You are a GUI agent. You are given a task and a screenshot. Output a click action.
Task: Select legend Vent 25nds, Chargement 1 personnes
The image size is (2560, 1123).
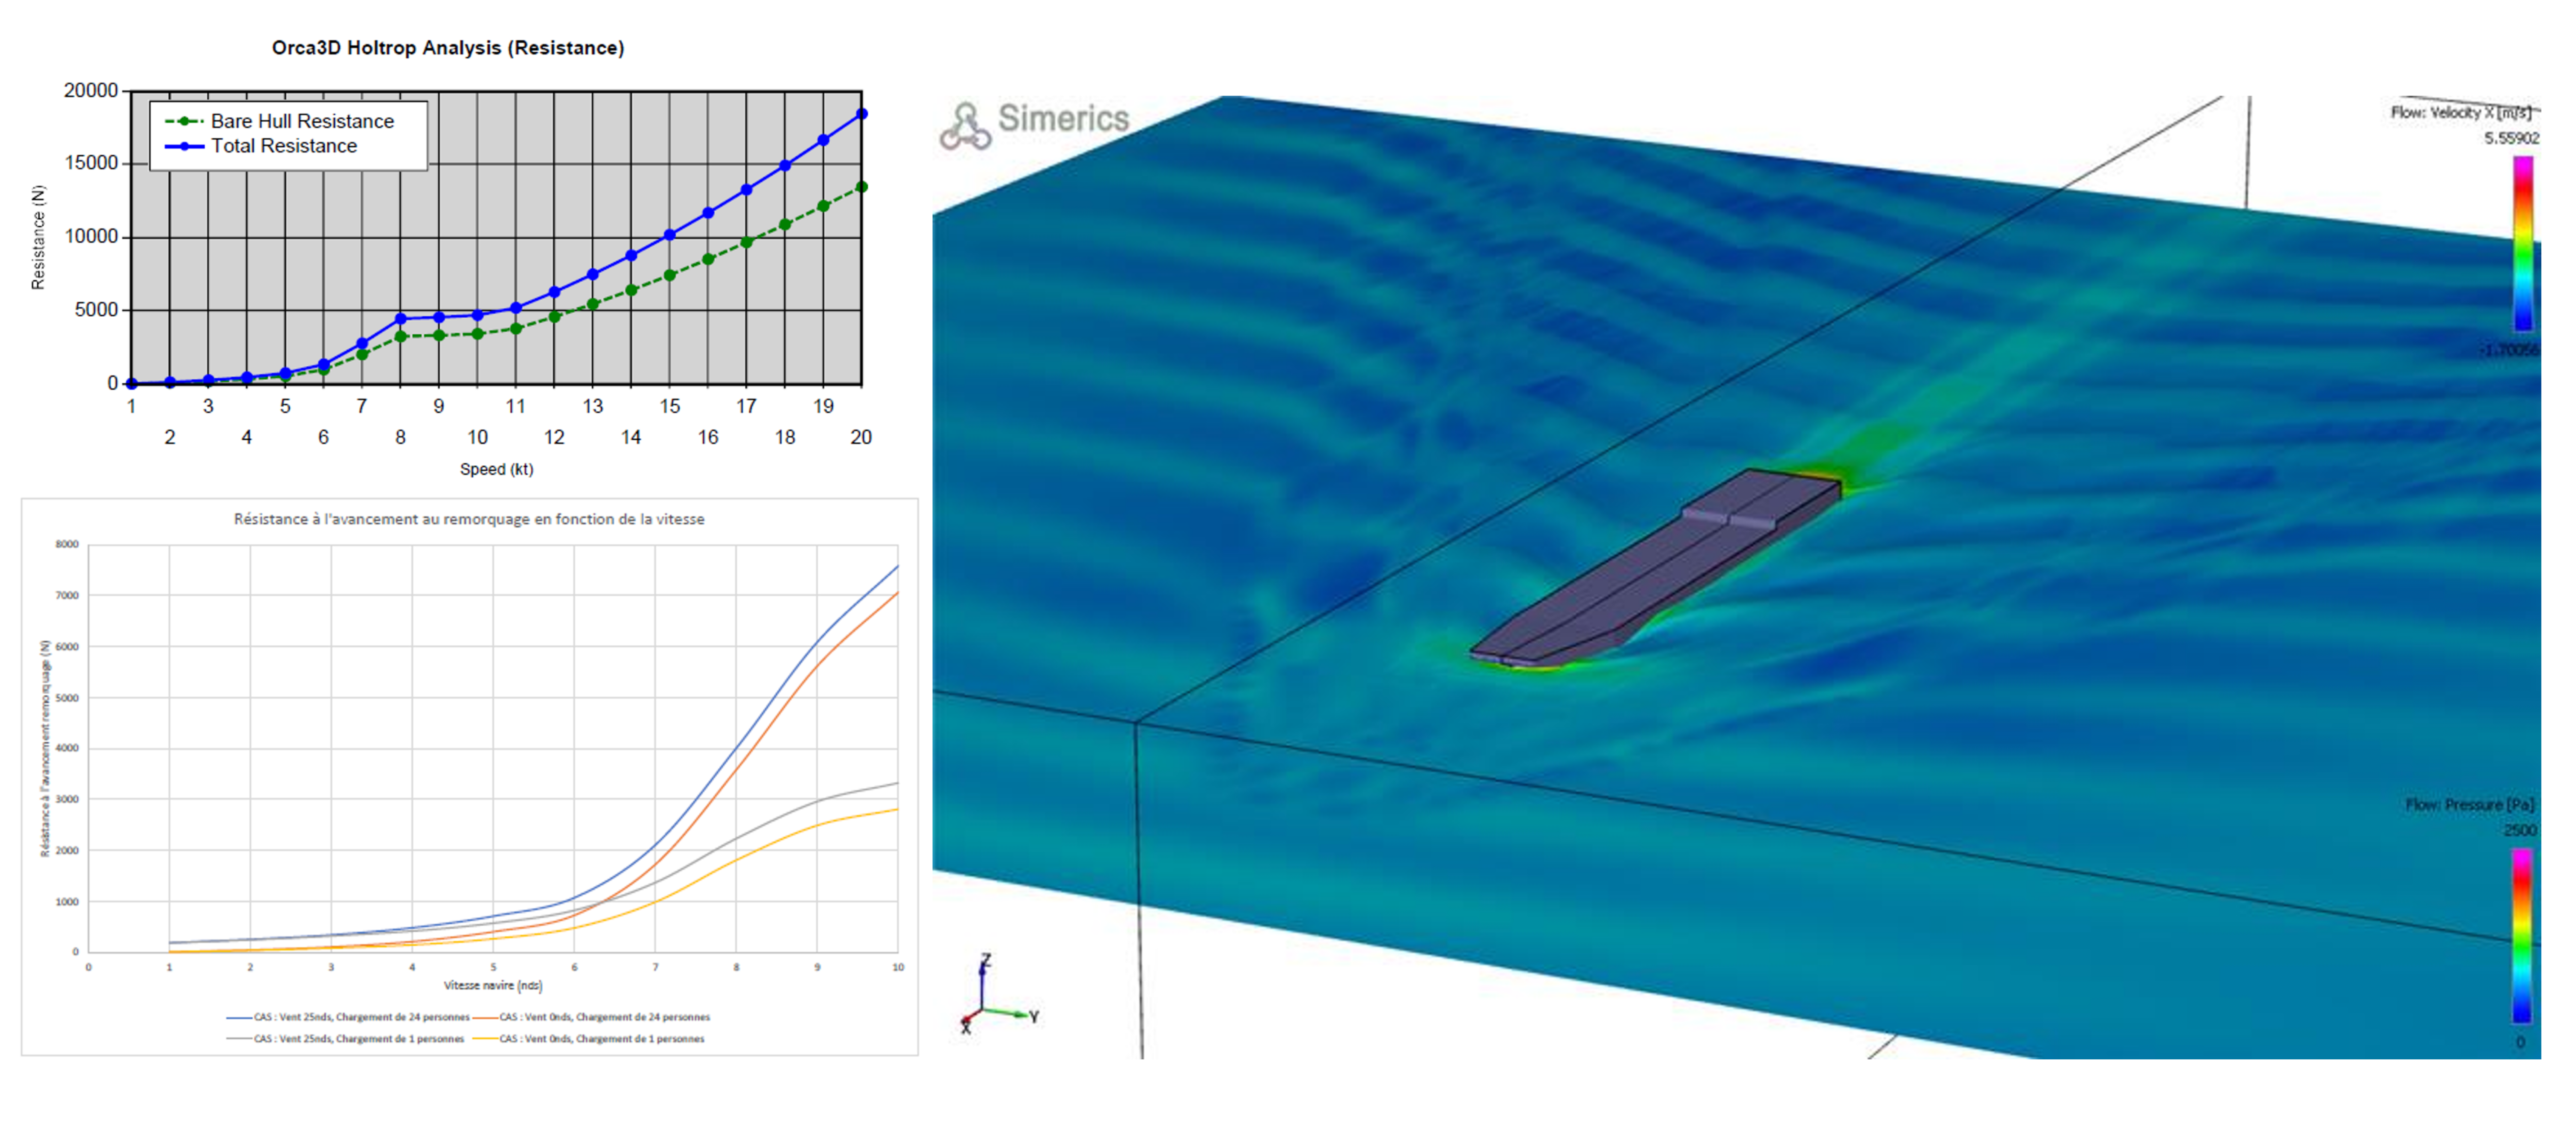tap(358, 1039)
